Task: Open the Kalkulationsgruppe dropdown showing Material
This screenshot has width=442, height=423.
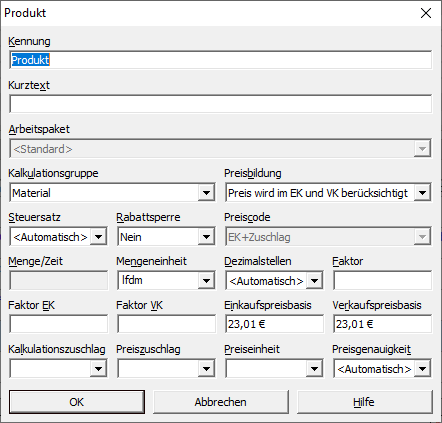Action: 112,192
